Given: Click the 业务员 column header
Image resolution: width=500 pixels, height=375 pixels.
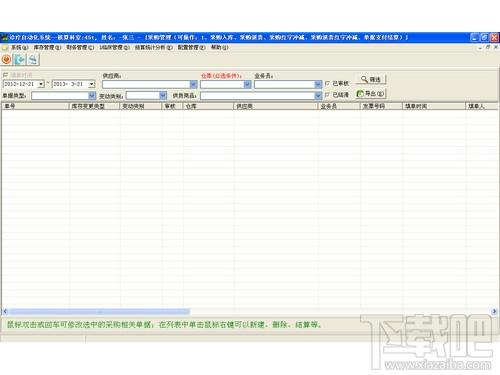Looking at the screenshot, I should [x=339, y=106].
